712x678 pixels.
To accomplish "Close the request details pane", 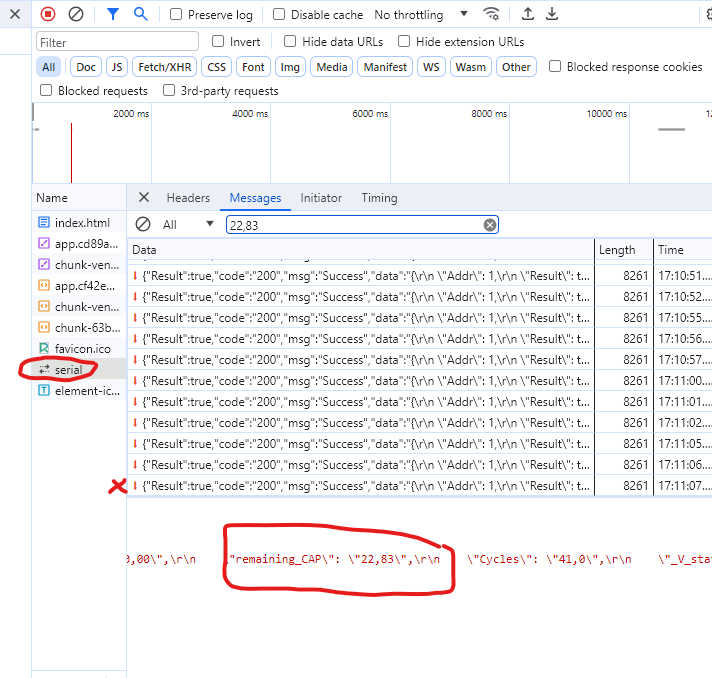I will [x=144, y=198].
